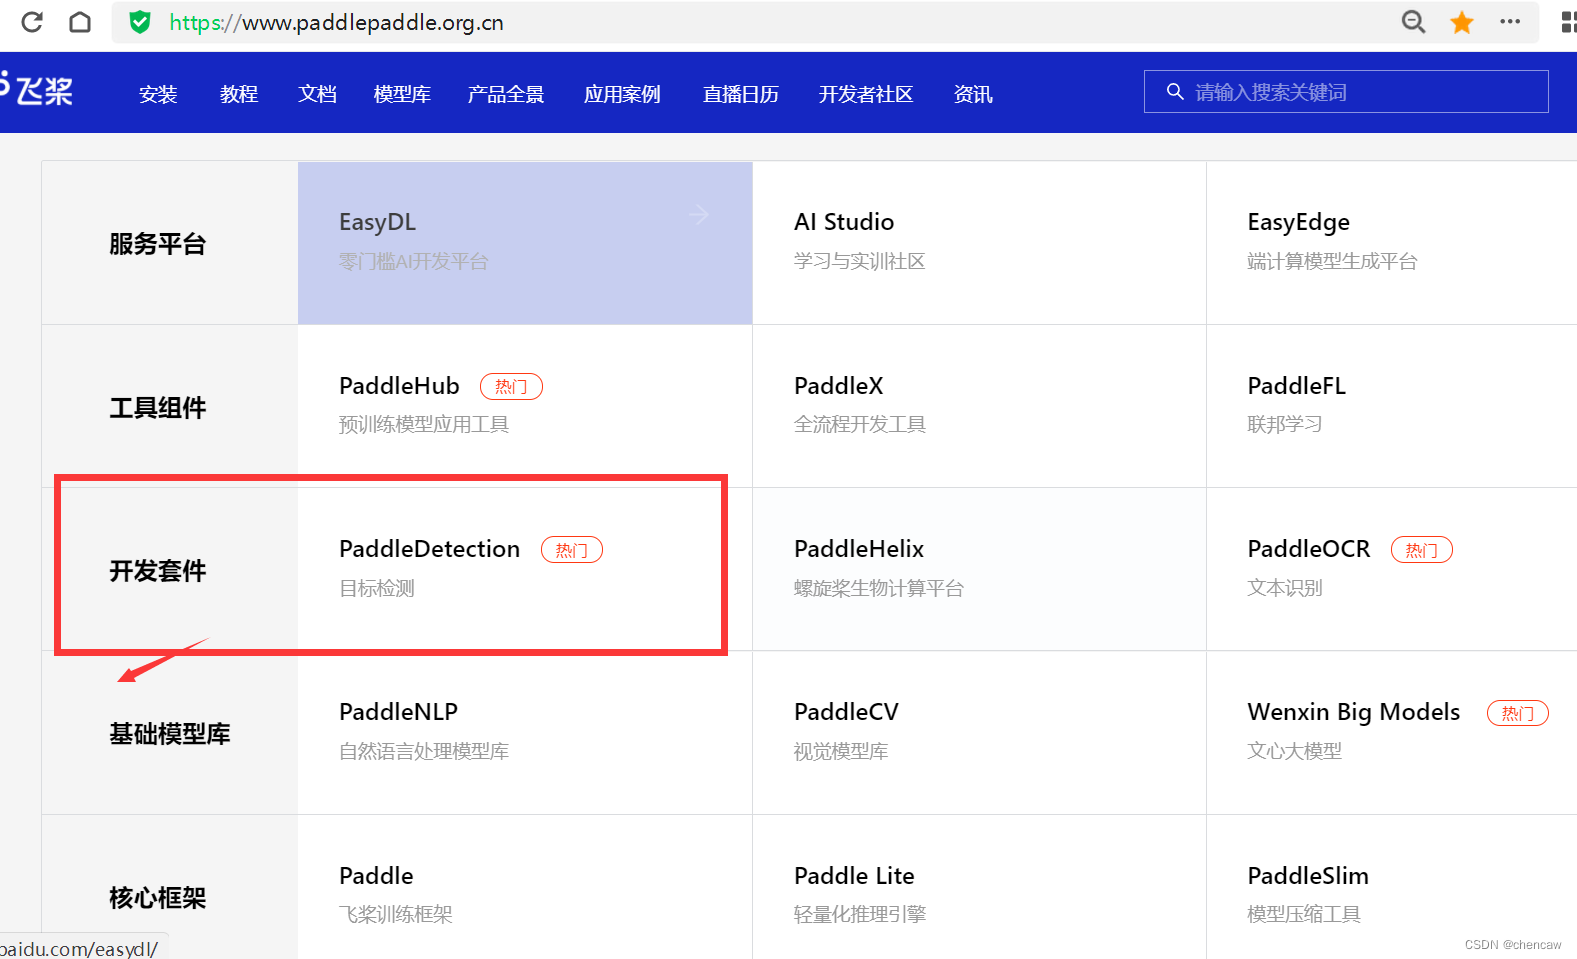Click the 热门 badge beside Wenxin Big Models
The width and height of the screenshot is (1577, 959).
1518,713
